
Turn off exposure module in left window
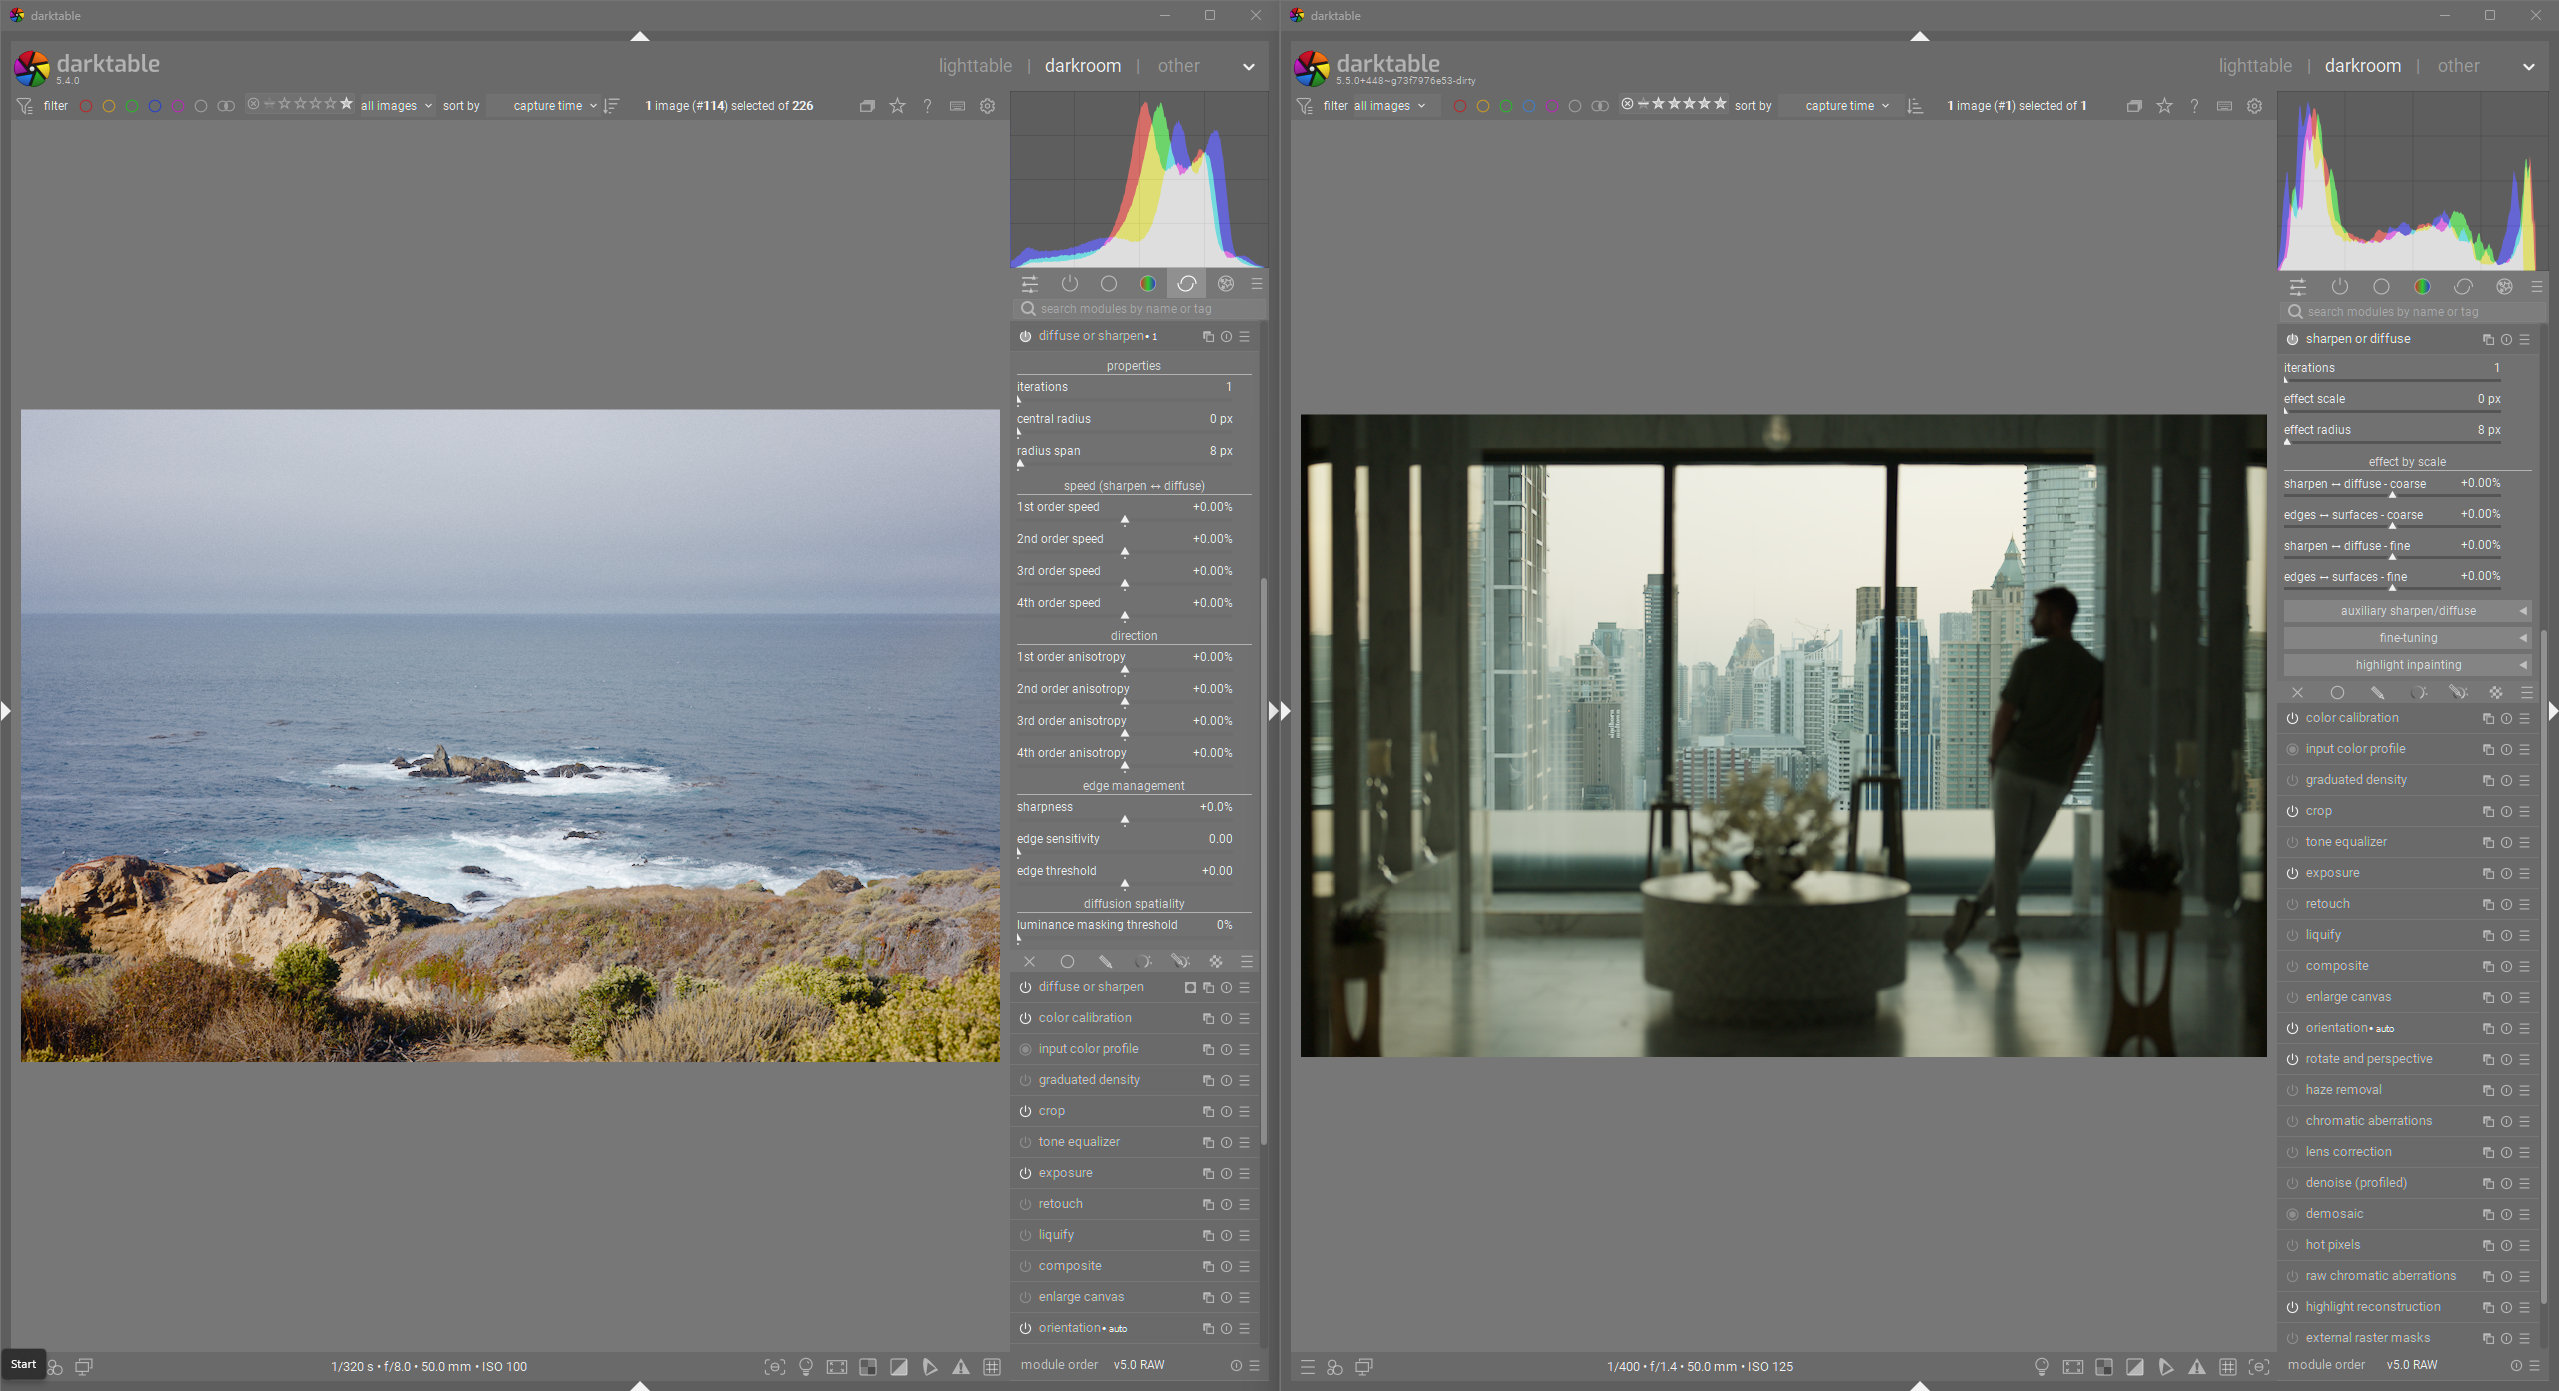[1025, 1173]
